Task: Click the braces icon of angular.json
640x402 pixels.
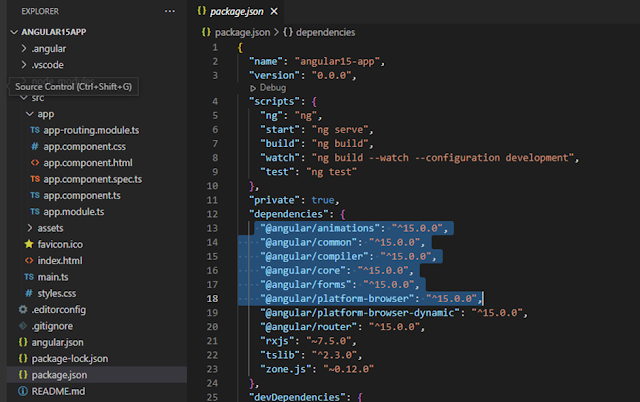Action: pyautogui.click(x=23, y=342)
